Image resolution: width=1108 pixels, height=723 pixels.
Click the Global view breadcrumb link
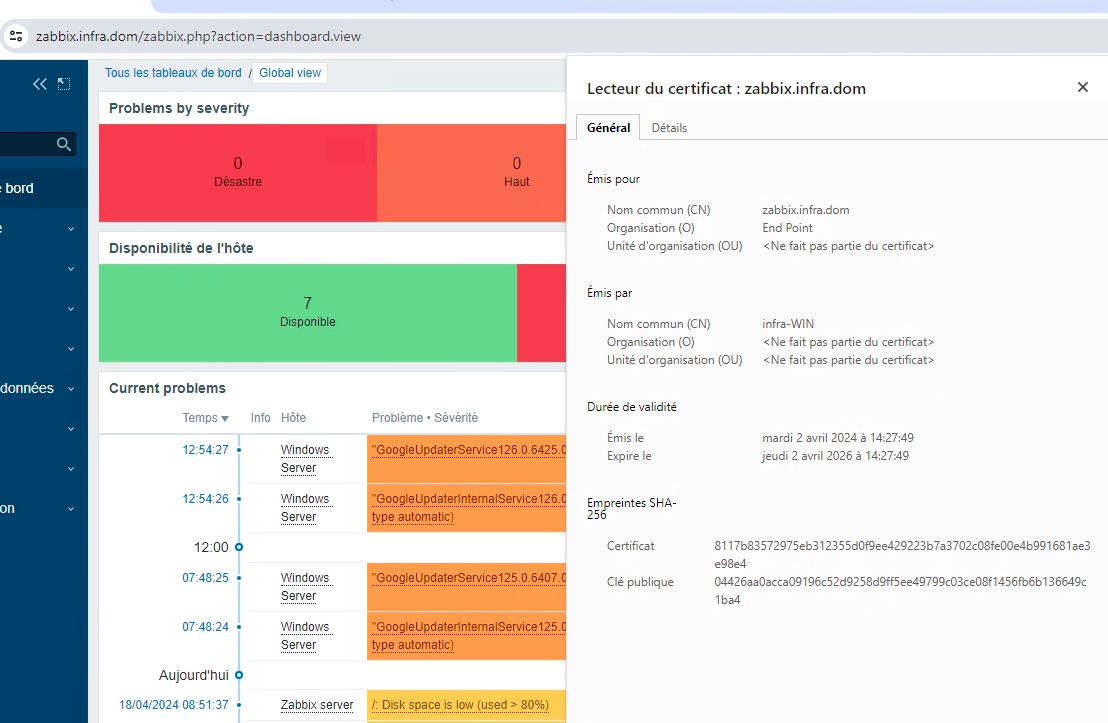point(290,73)
